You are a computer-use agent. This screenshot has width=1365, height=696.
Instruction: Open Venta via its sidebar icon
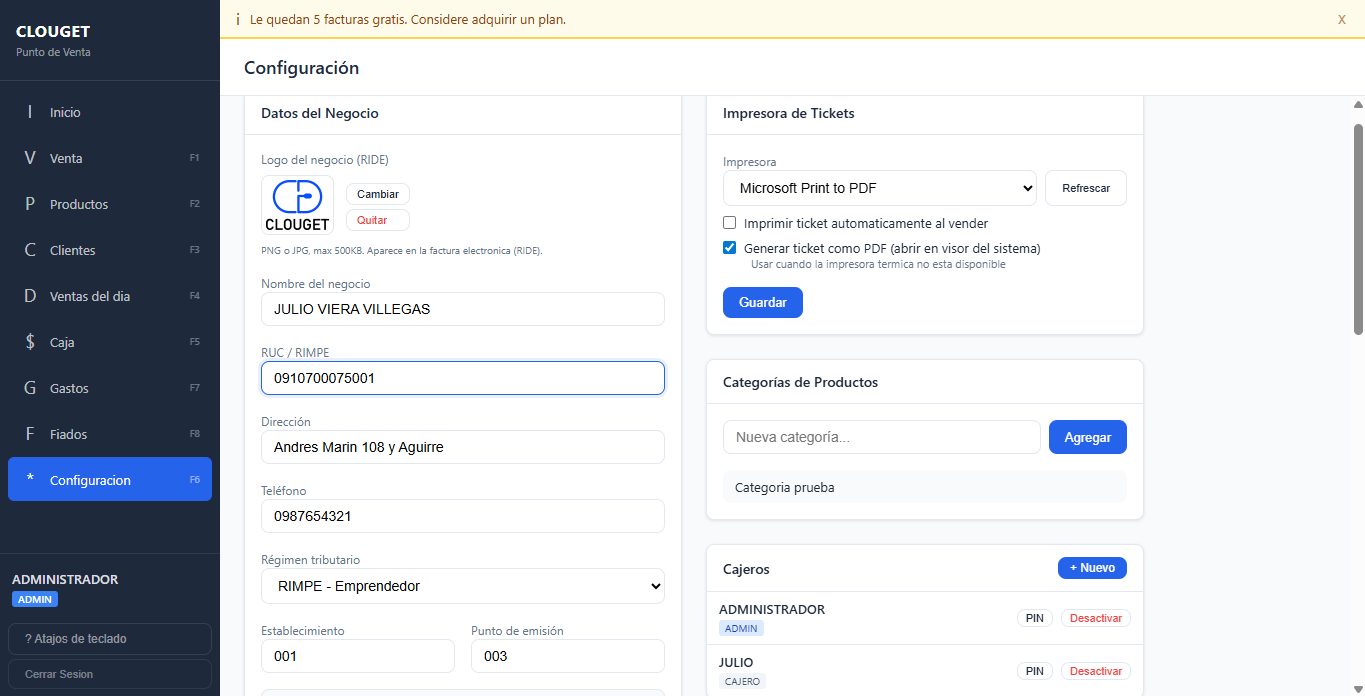[x=30, y=158]
